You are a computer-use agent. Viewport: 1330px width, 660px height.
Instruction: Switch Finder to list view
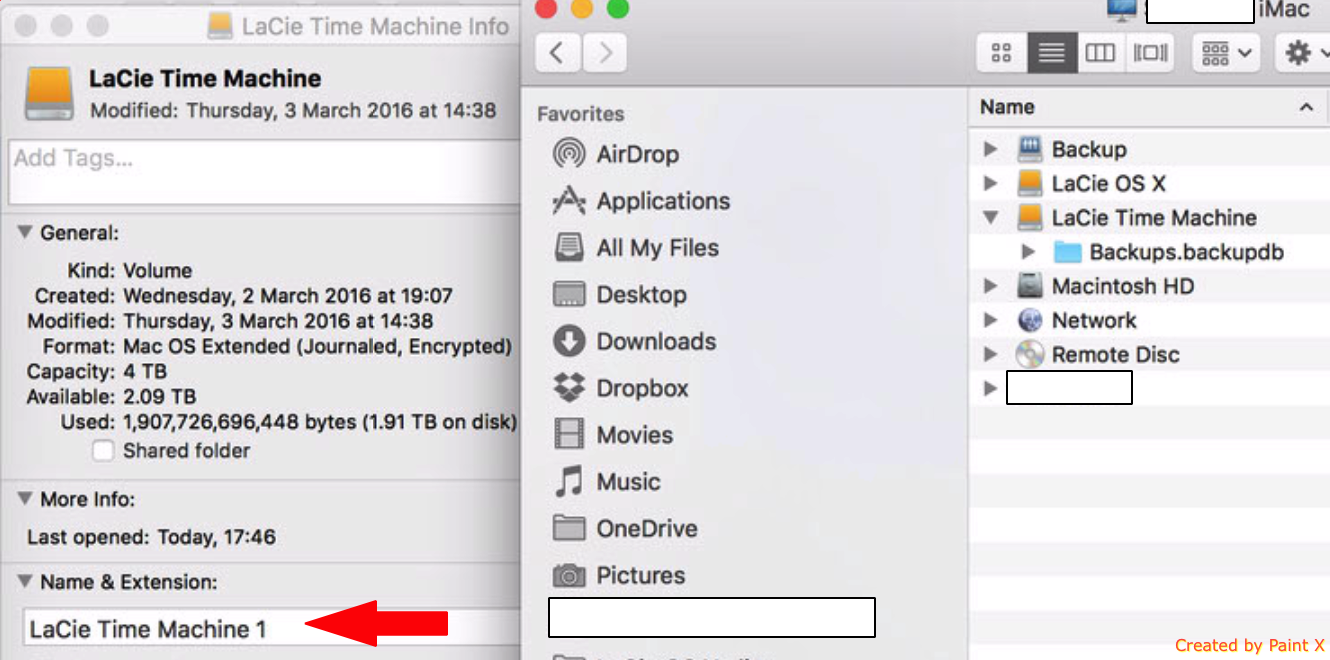(x=1051, y=53)
